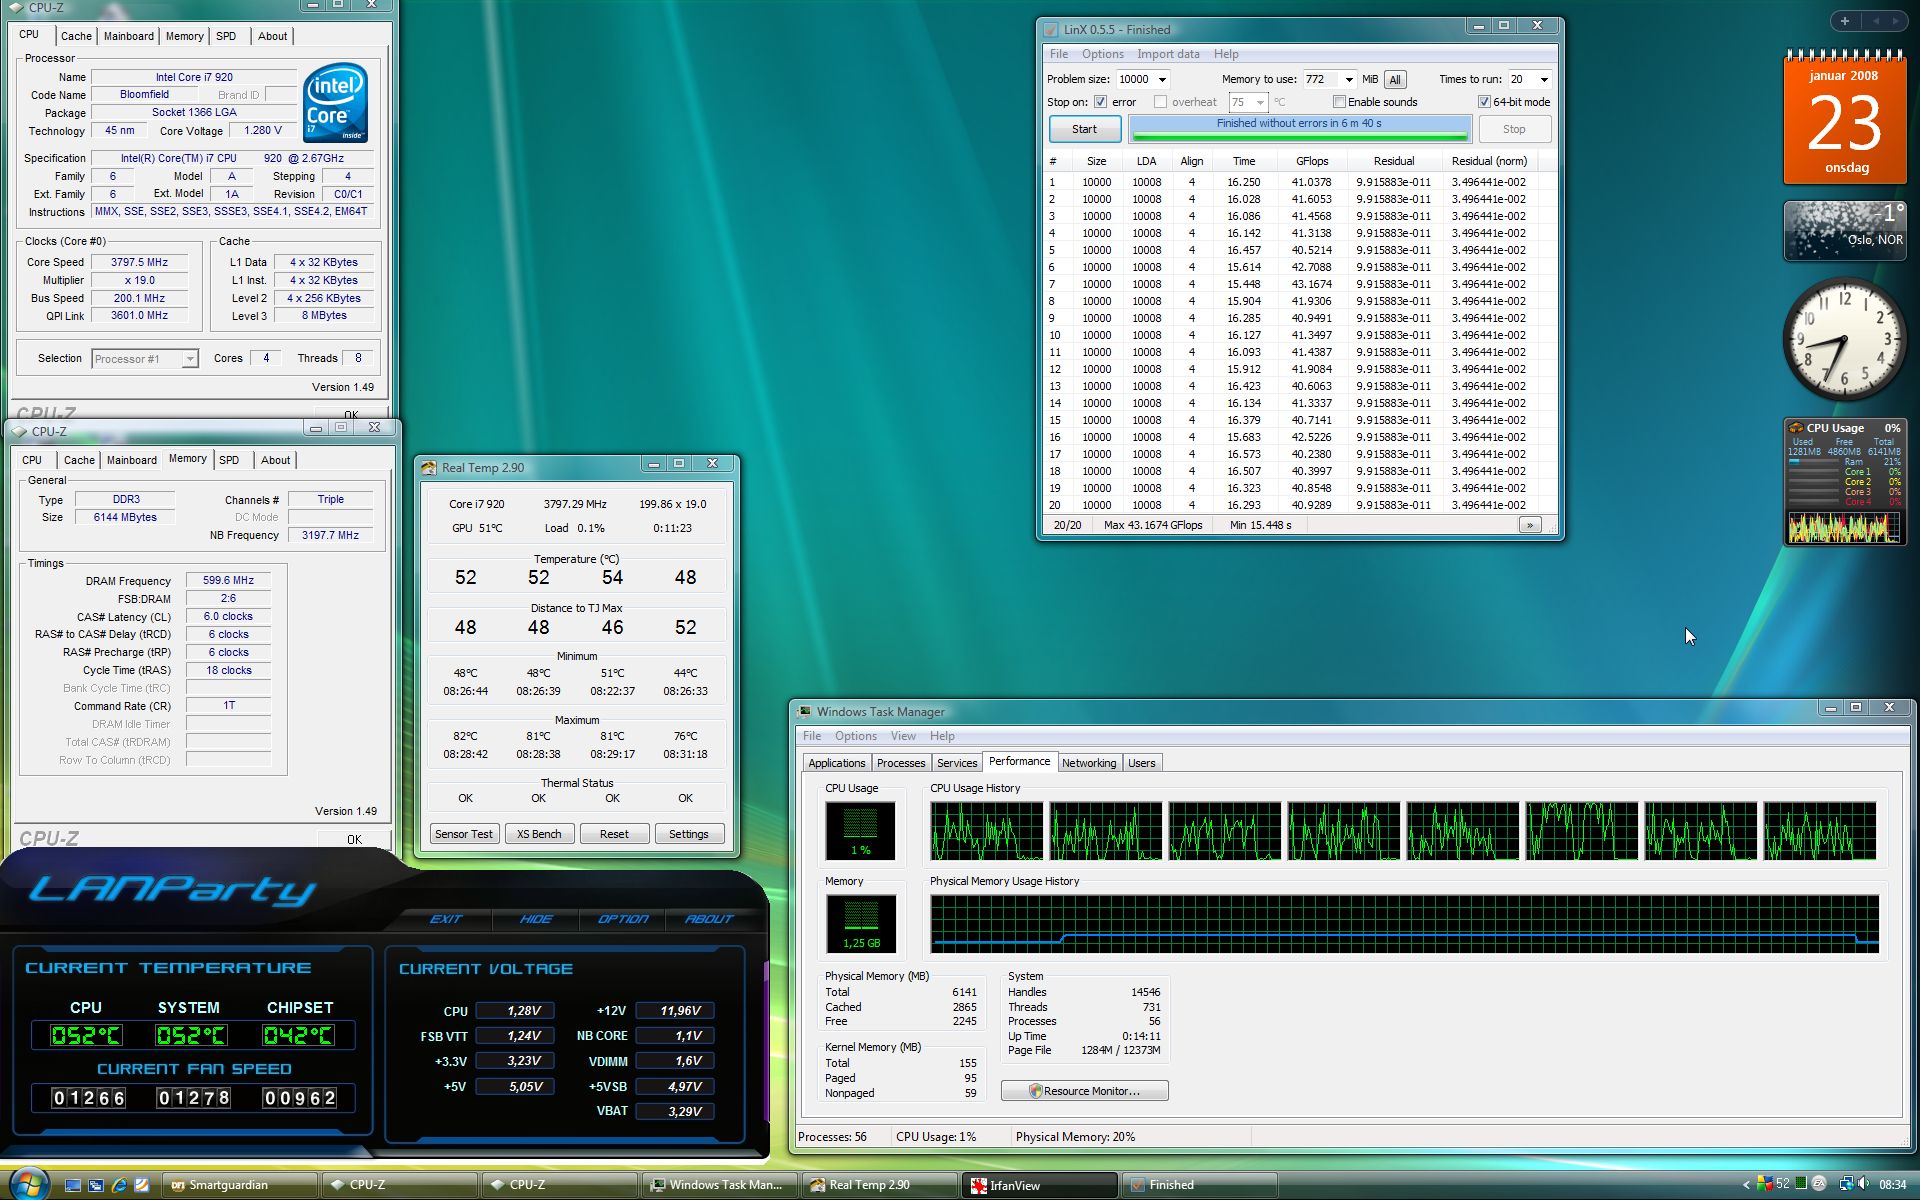1920x1200 pixels.
Task: Open Finished LinX taskbar button
Action: coord(1200,1185)
